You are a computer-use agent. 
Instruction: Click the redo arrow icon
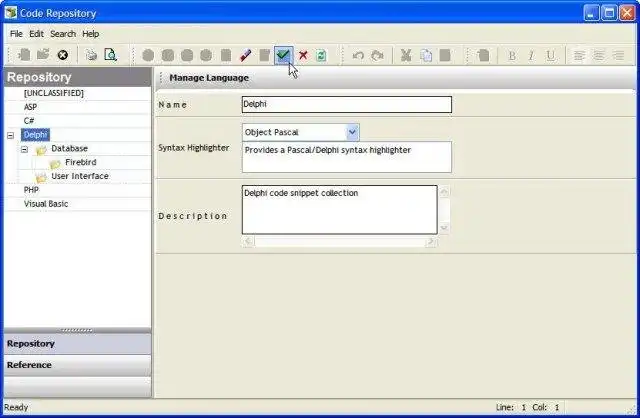tap(377, 55)
